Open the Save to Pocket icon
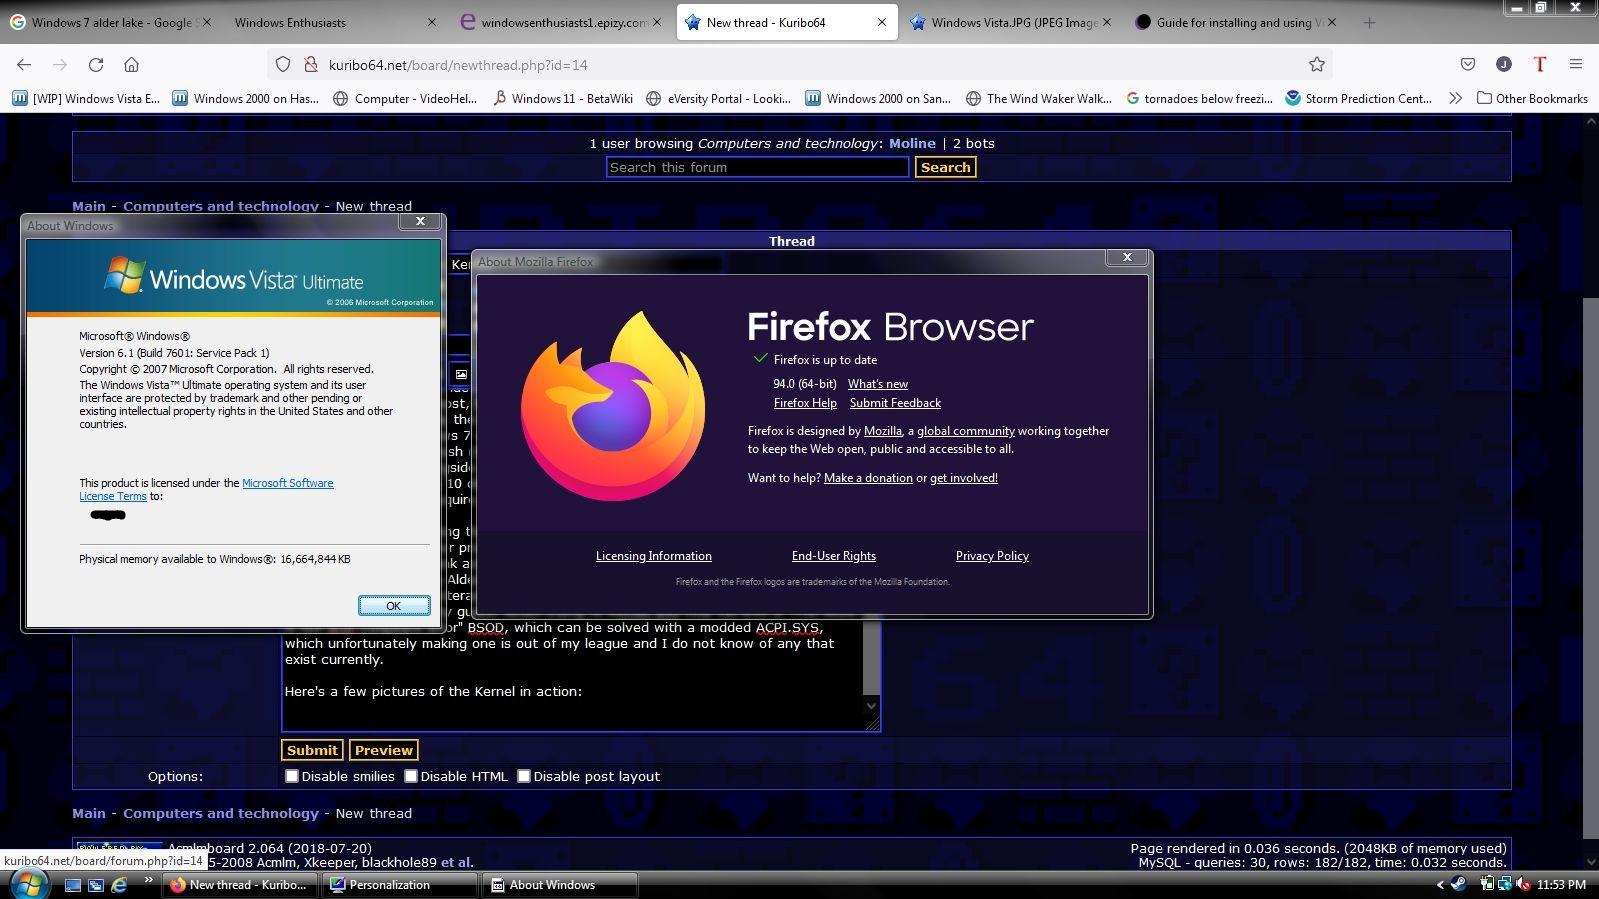This screenshot has height=899, width=1599. pyautogui.click(x=1468, y=65)
